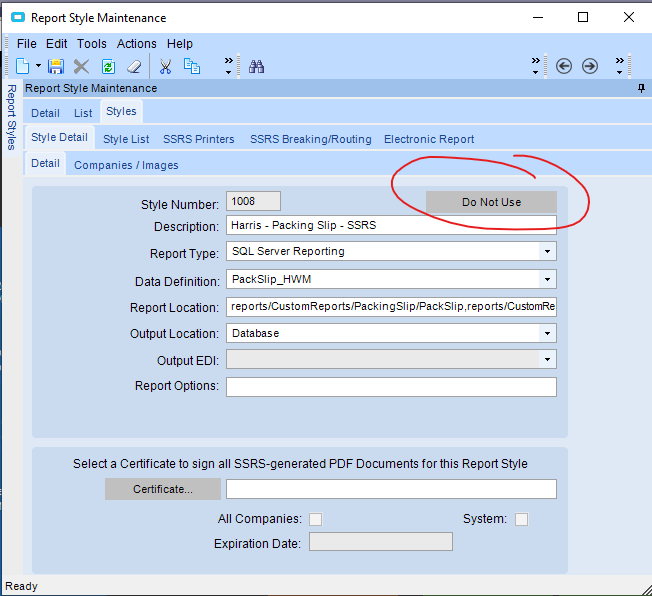
Task: Expand toolbar overflow left of Back arrow
Action: [x=536, y=66]
